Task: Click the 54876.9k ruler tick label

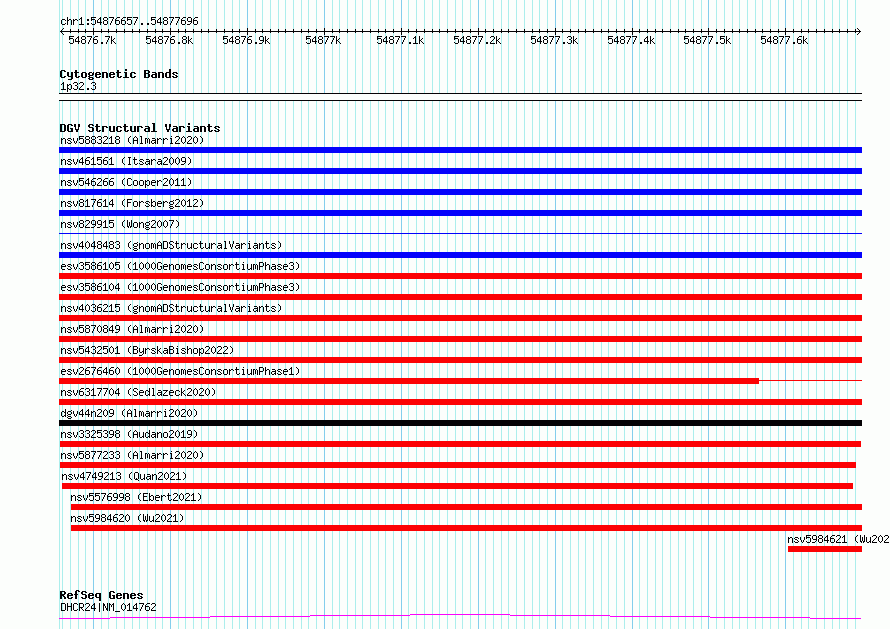Action: (x=246, y=40)
